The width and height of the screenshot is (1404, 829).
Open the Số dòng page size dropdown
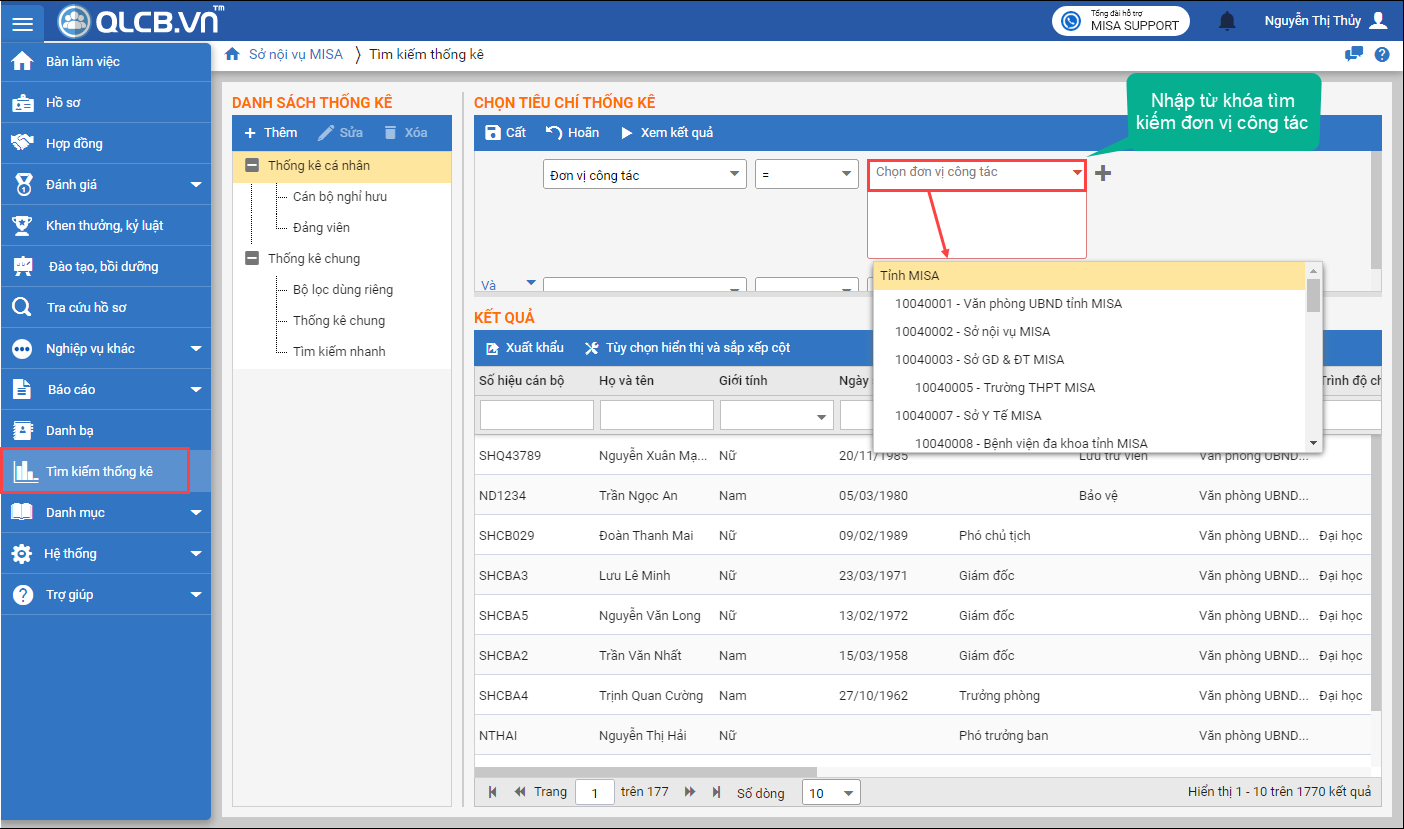point(831,793)
